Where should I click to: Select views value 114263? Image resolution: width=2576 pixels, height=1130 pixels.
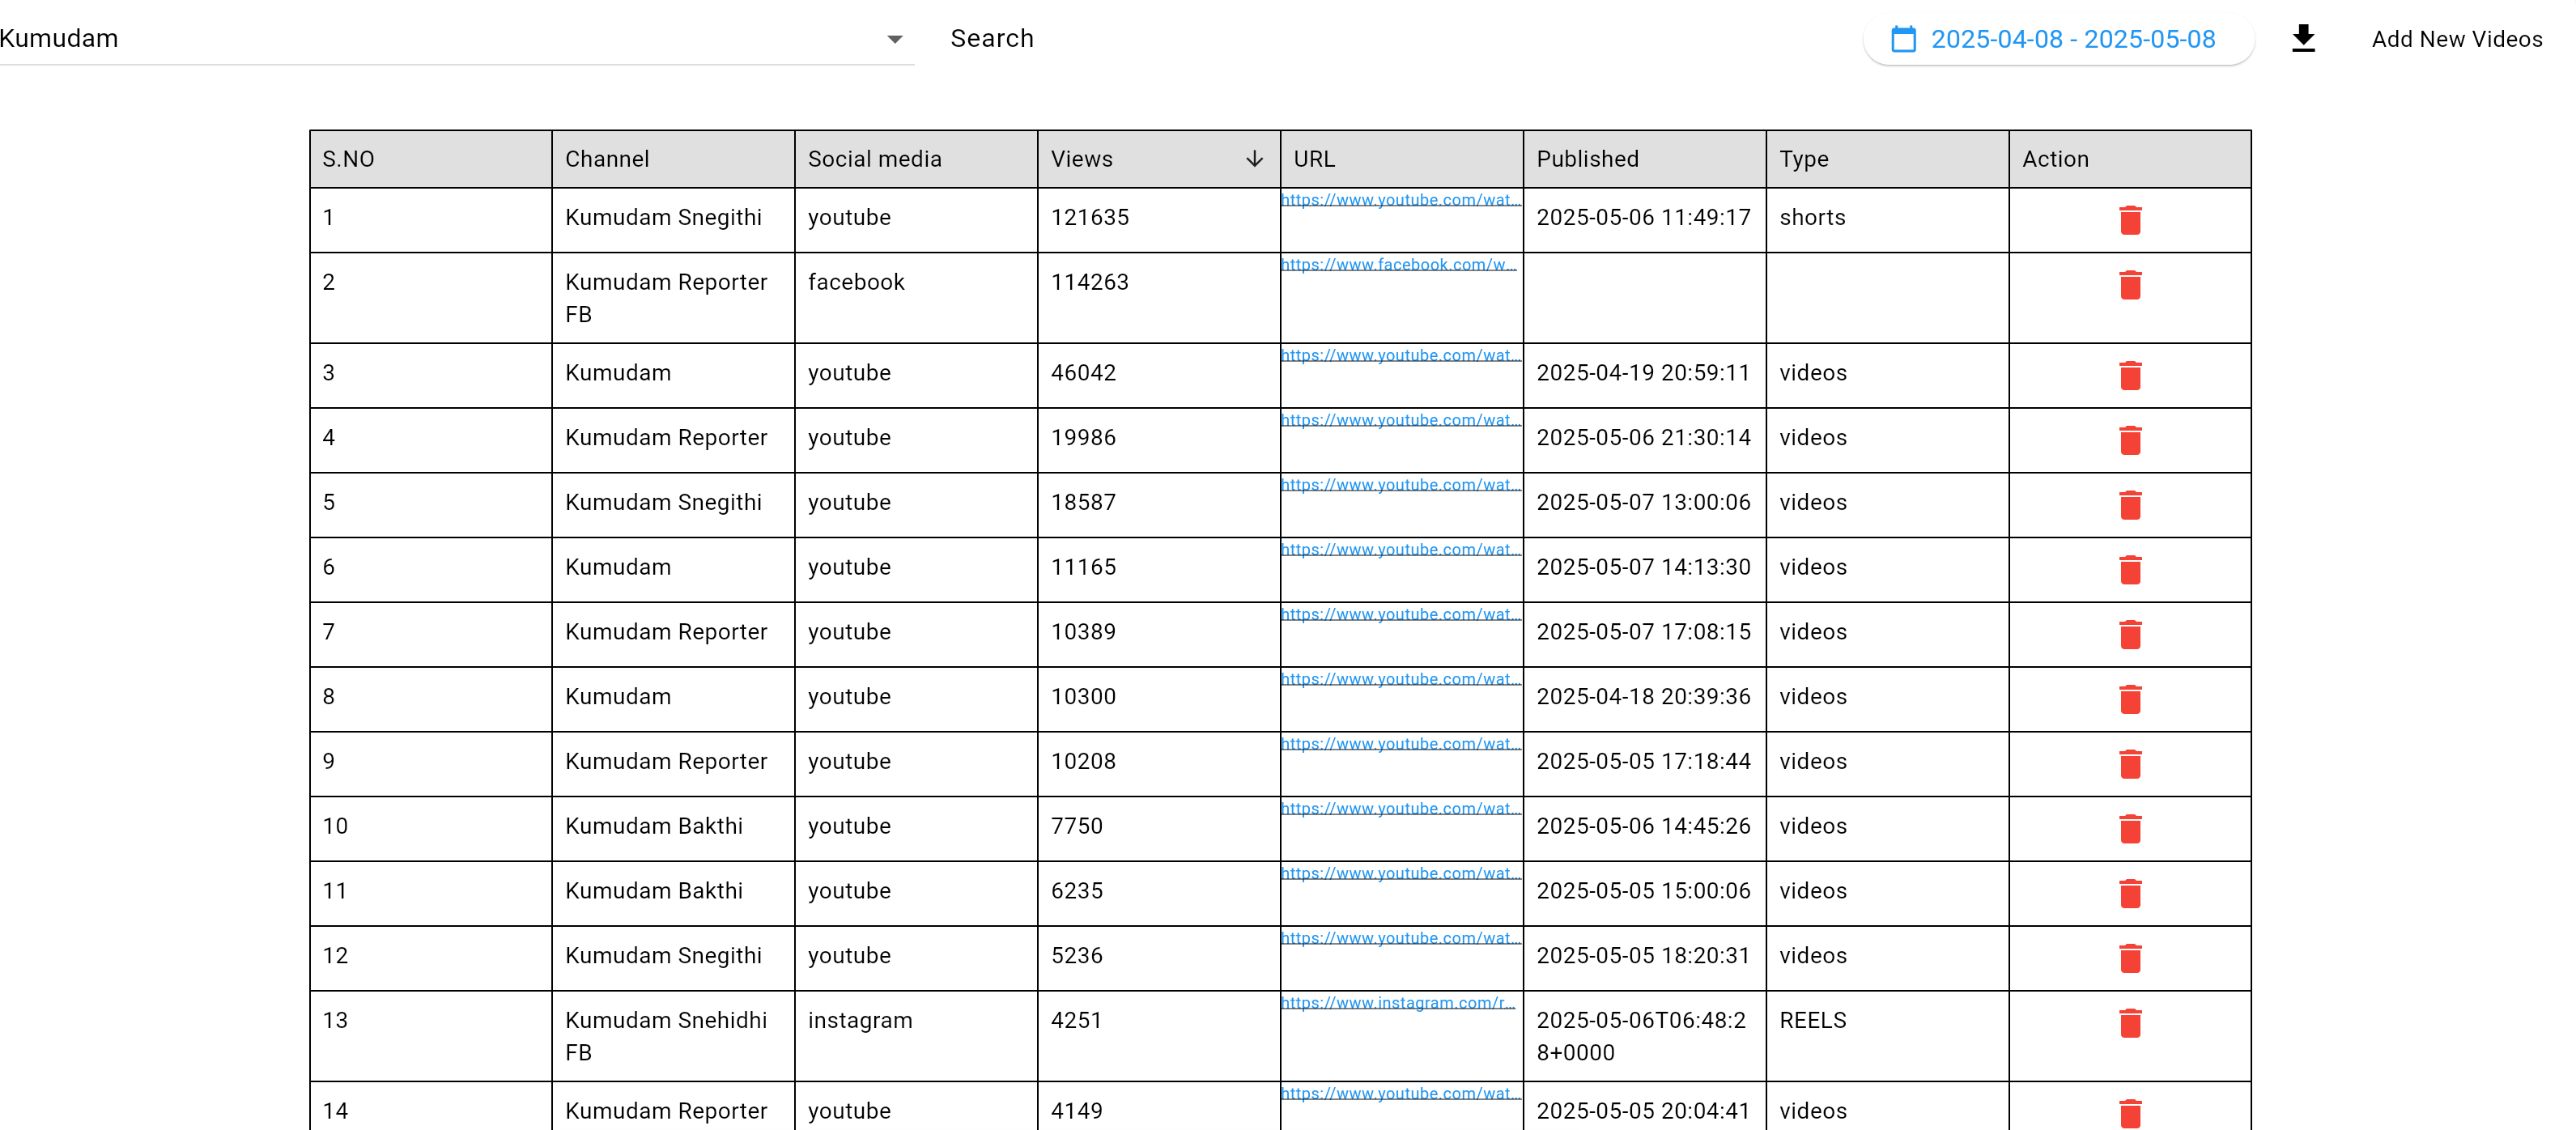tap(1090, 282)
